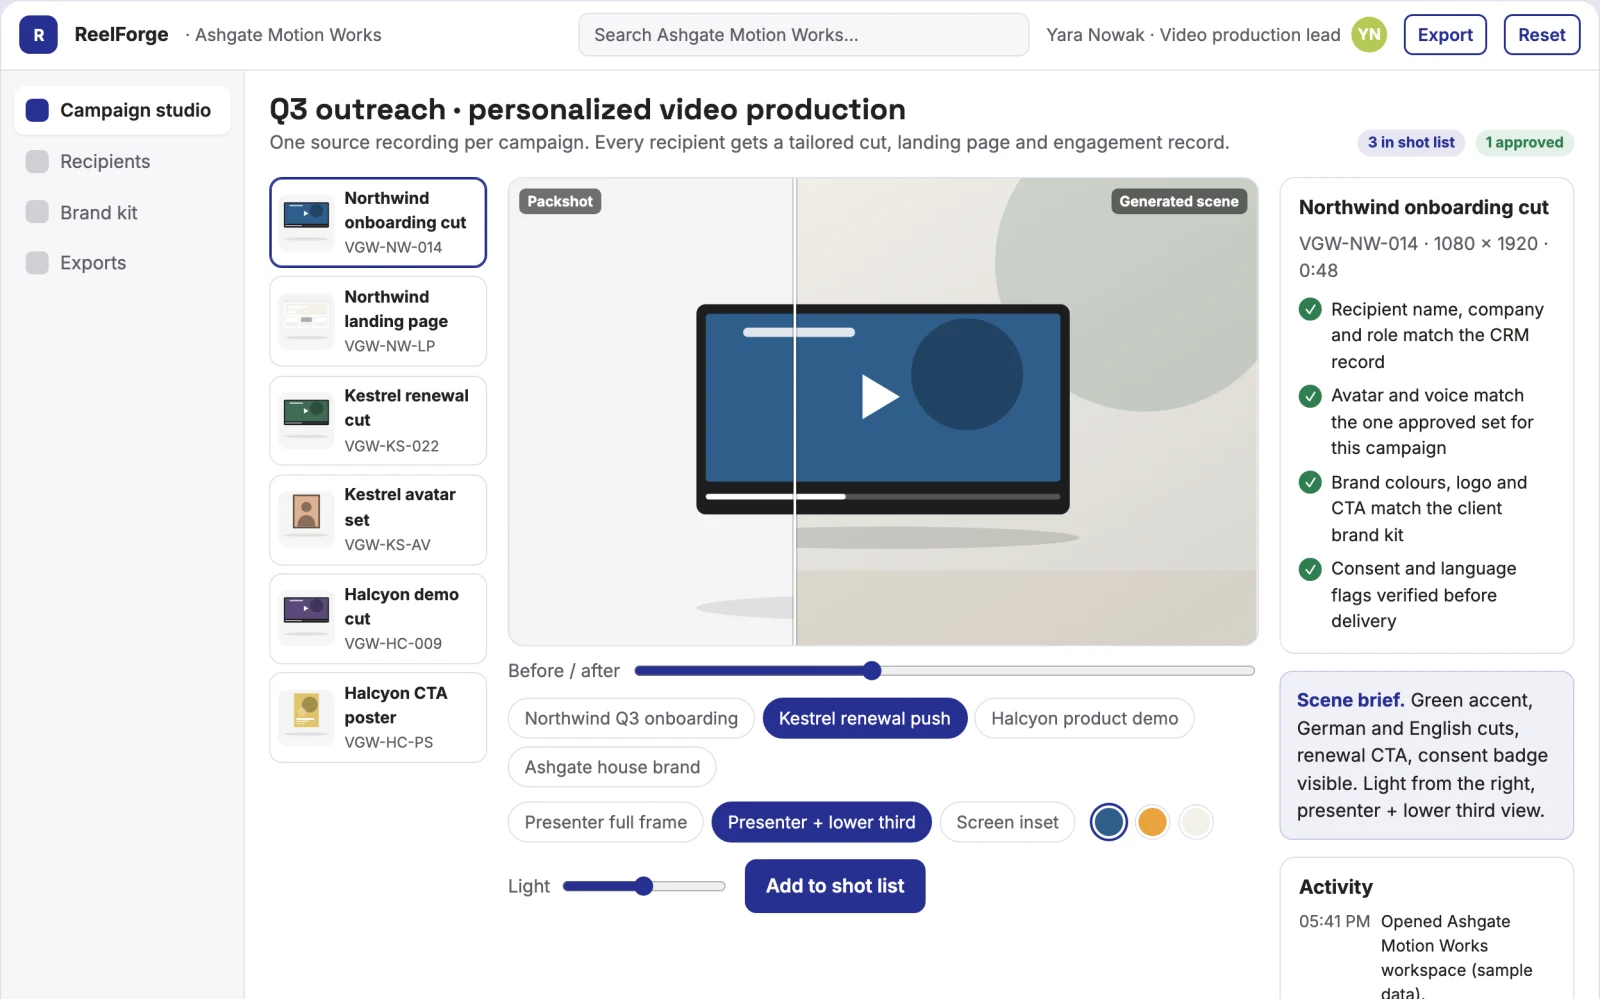Screen dimensions: 1600x999
Task: Open the Recipients section
Action: coord(123,162)
